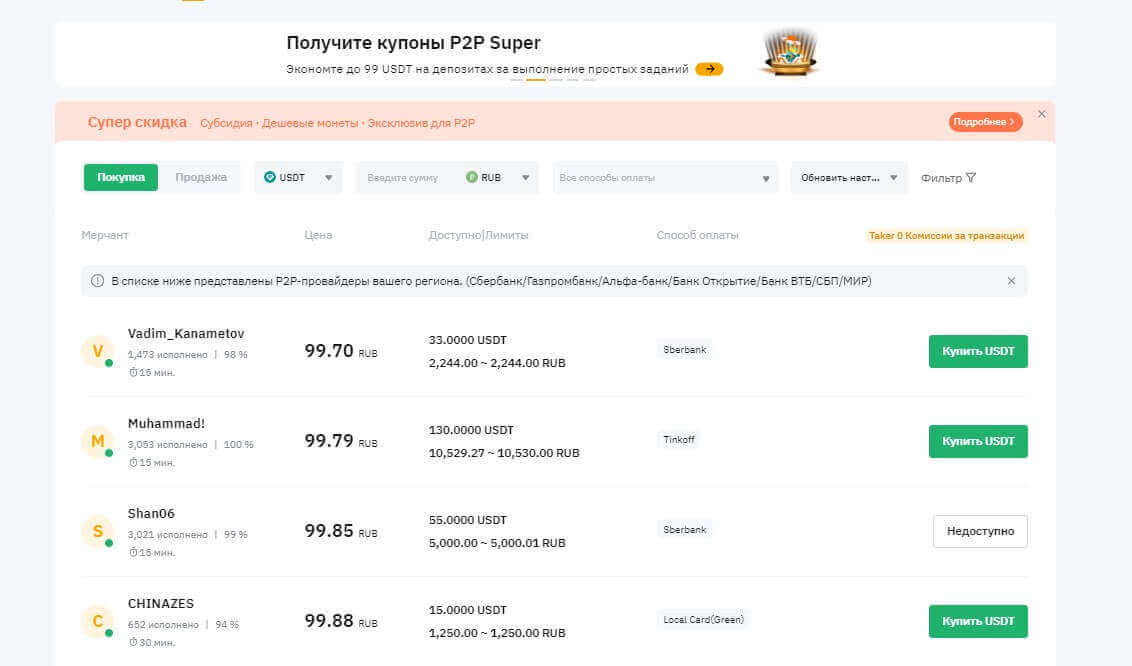Open the Подробнее discount details button
Viewport: 1132px width, 666px height.
click(985, 122)
